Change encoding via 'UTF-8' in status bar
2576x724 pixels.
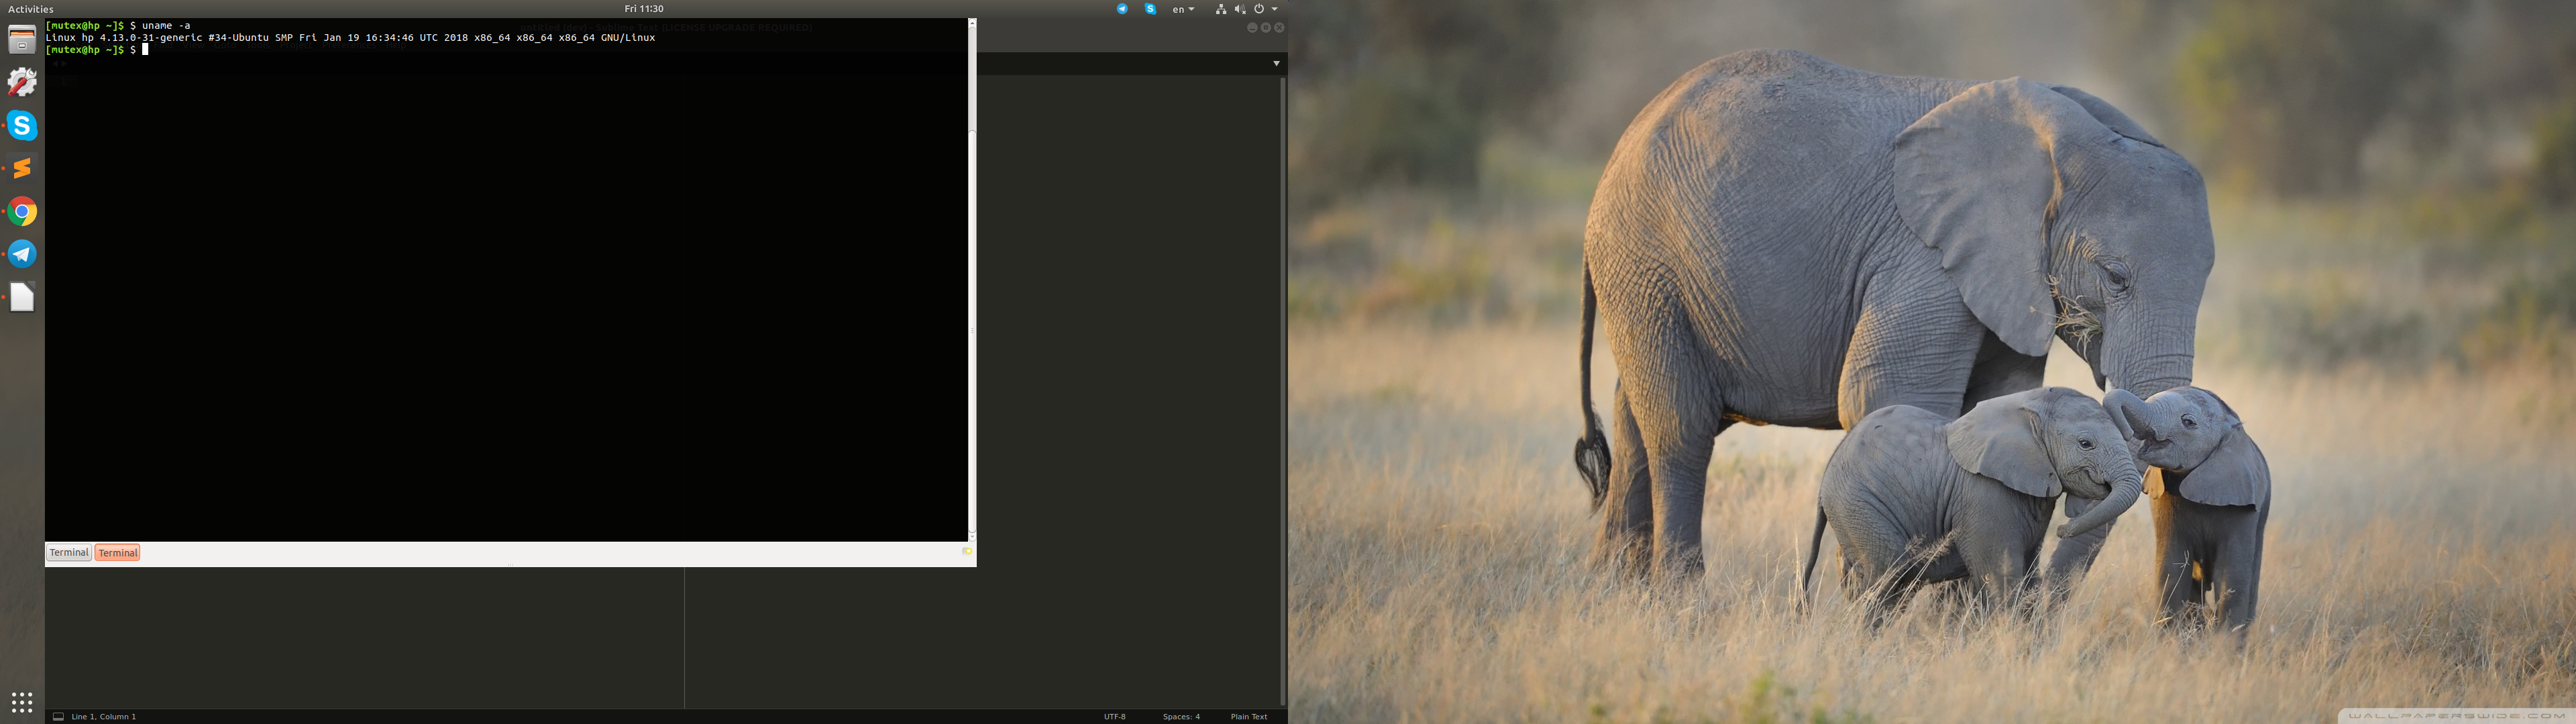tap(1115, 716)
